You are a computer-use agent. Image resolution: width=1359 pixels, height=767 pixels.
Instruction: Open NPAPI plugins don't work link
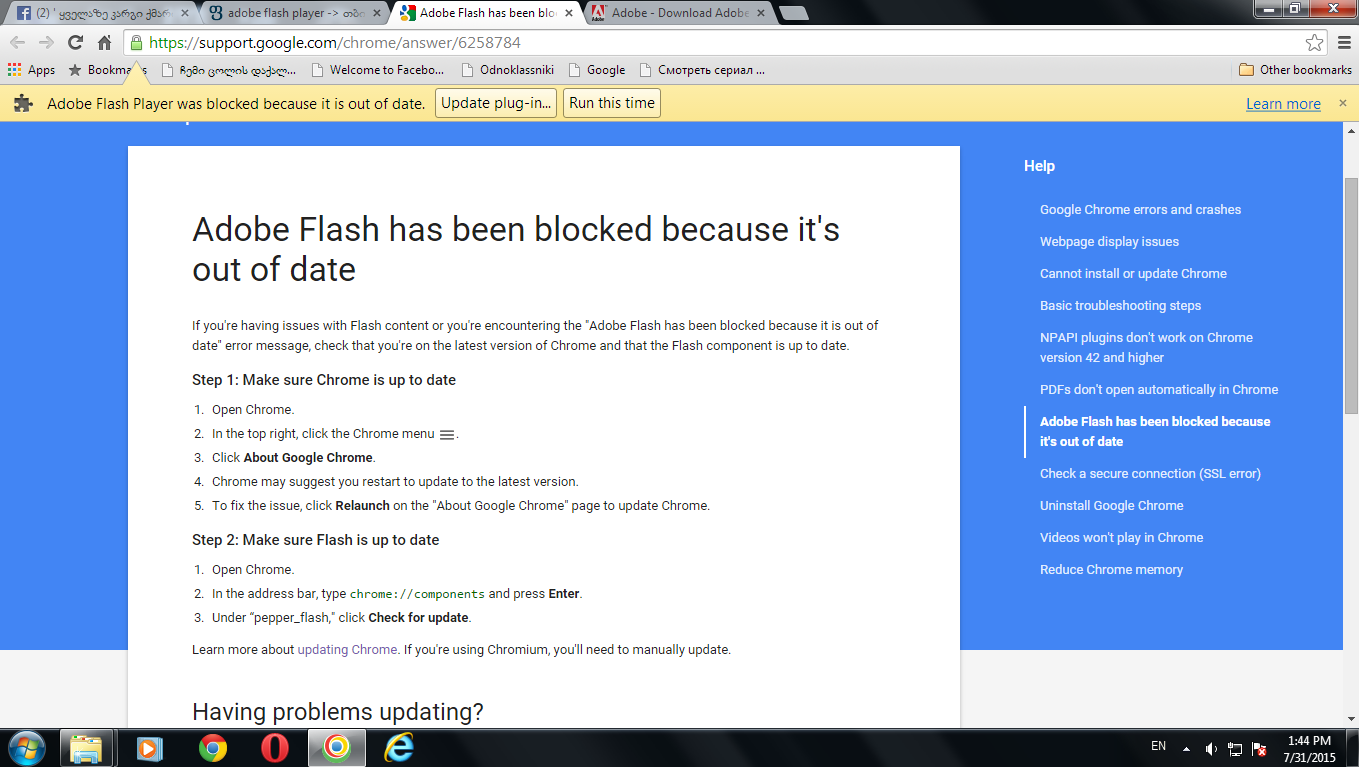(x=1146, y=348)
